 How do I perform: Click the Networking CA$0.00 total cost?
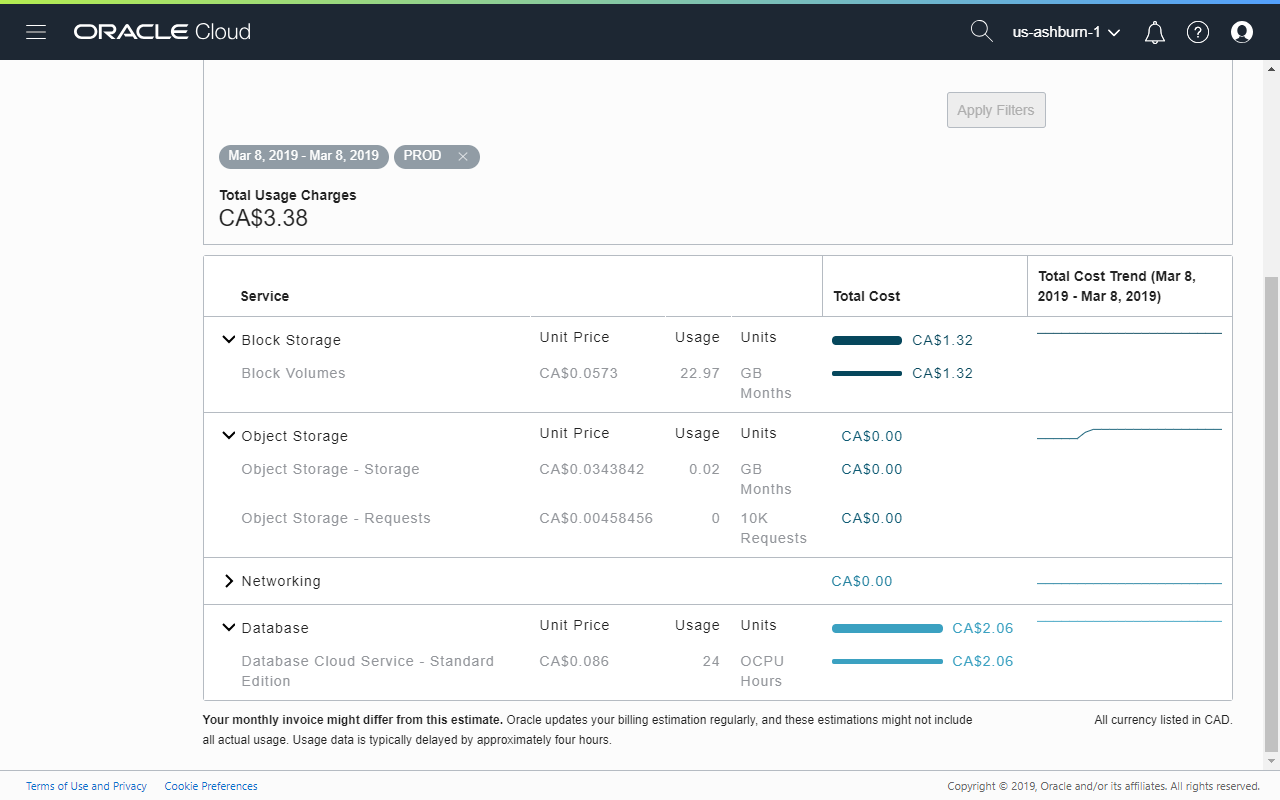[862, 581]
